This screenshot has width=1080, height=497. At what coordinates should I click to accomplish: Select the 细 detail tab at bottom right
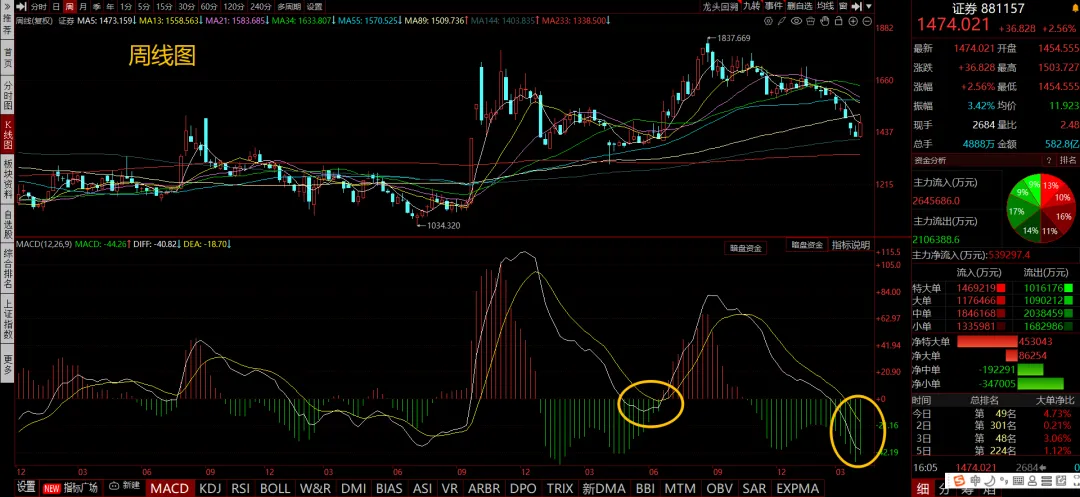click(x=924, y=488)
